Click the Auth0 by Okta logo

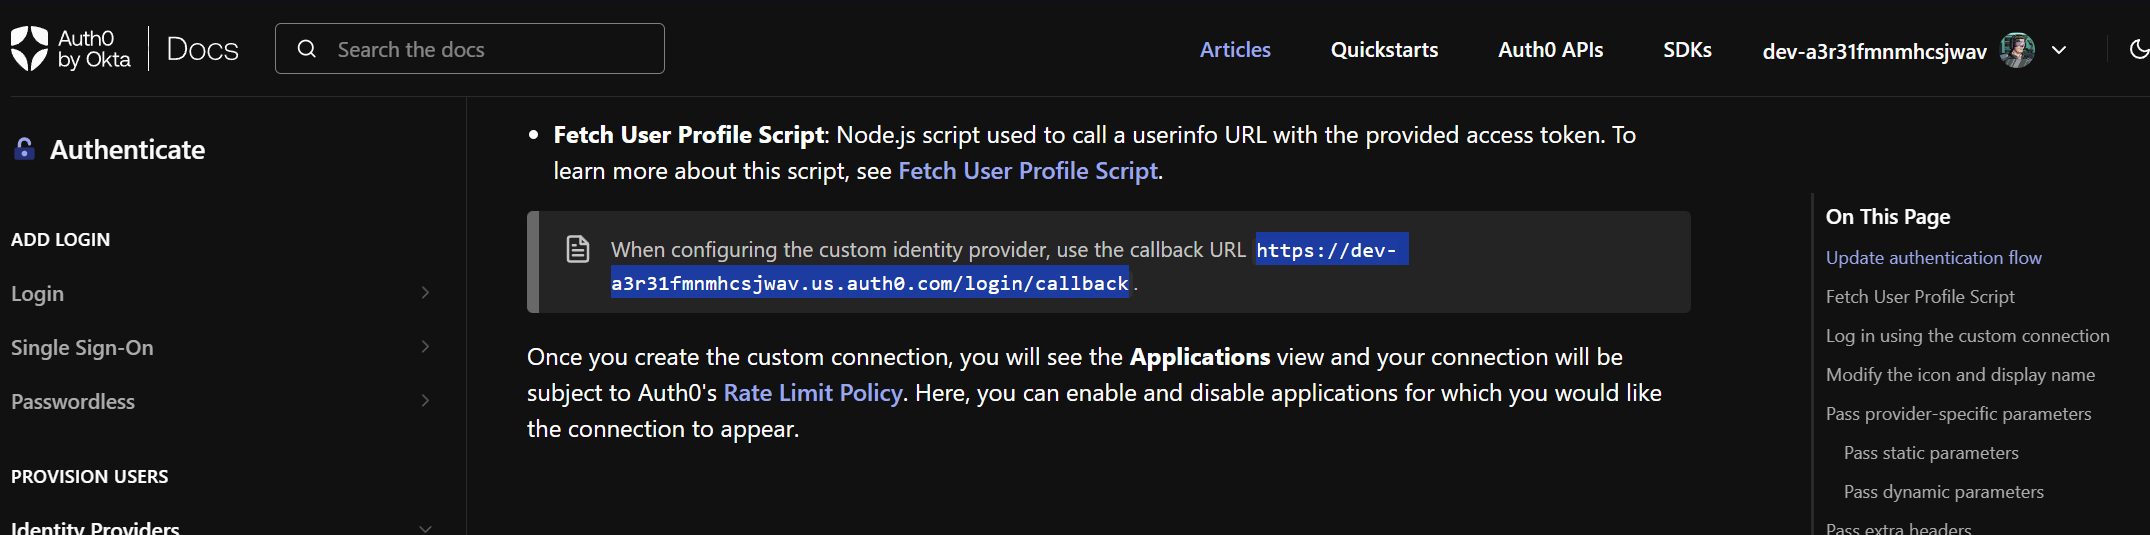pos(71,49)
